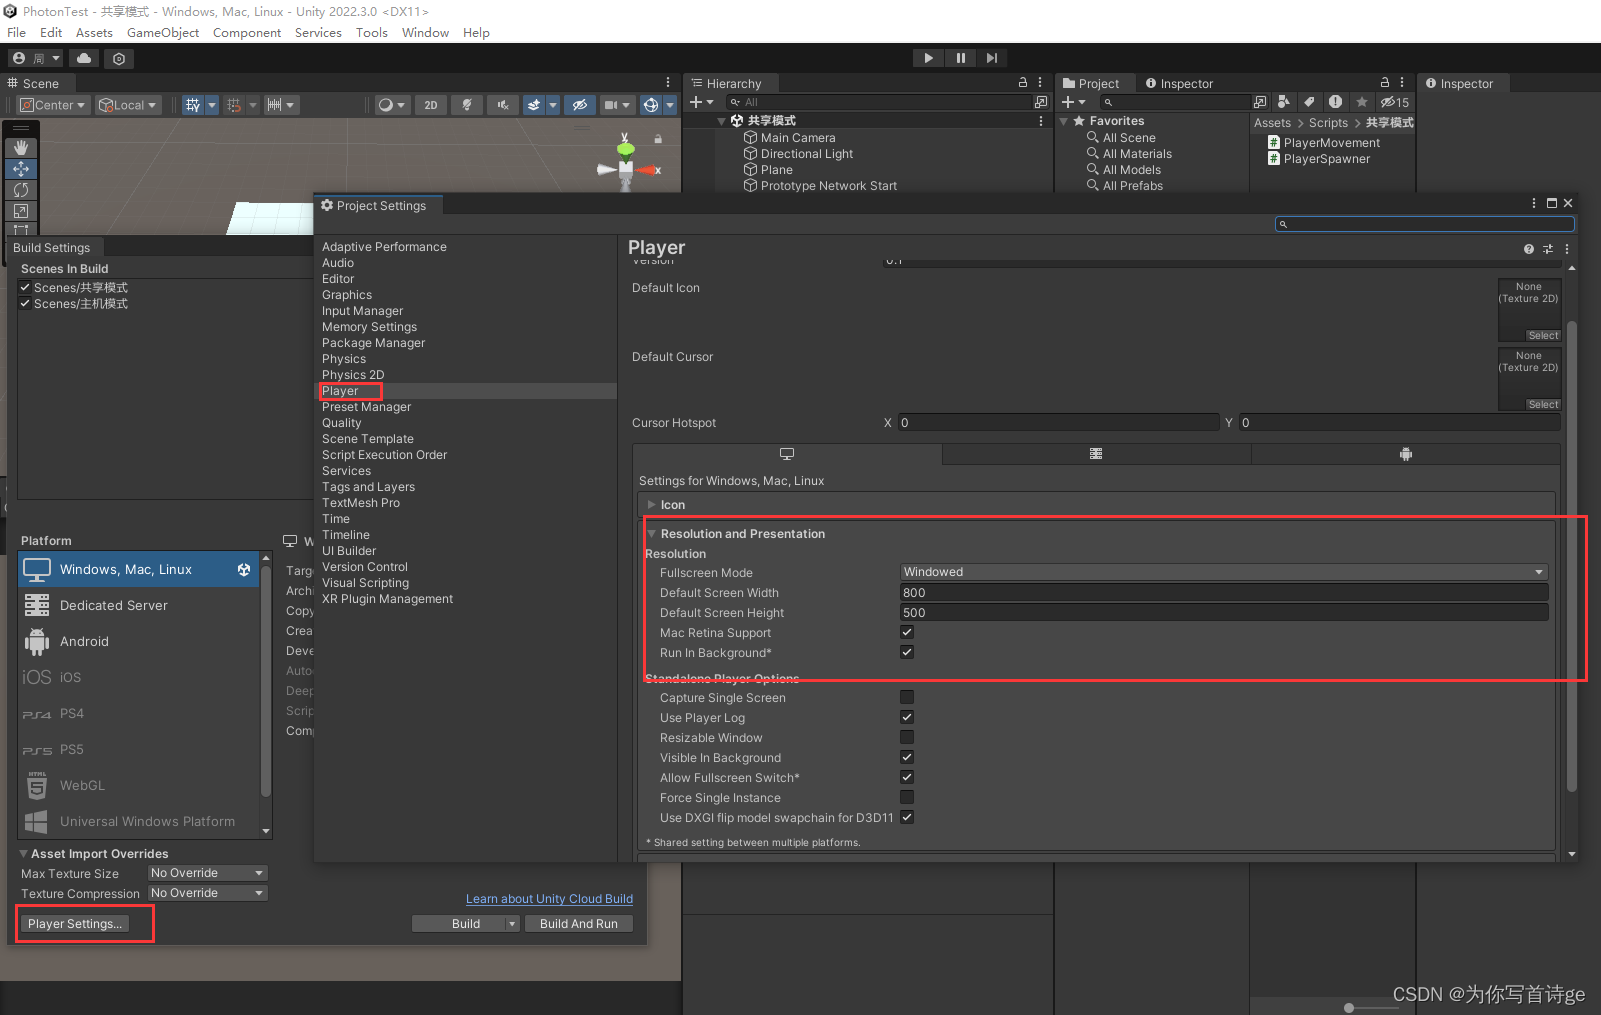Image resolution: width=1601 pixels, height=1015 pixels.
Task: Click the Project favorites star icon
Action: click(x=1361, y=102)
